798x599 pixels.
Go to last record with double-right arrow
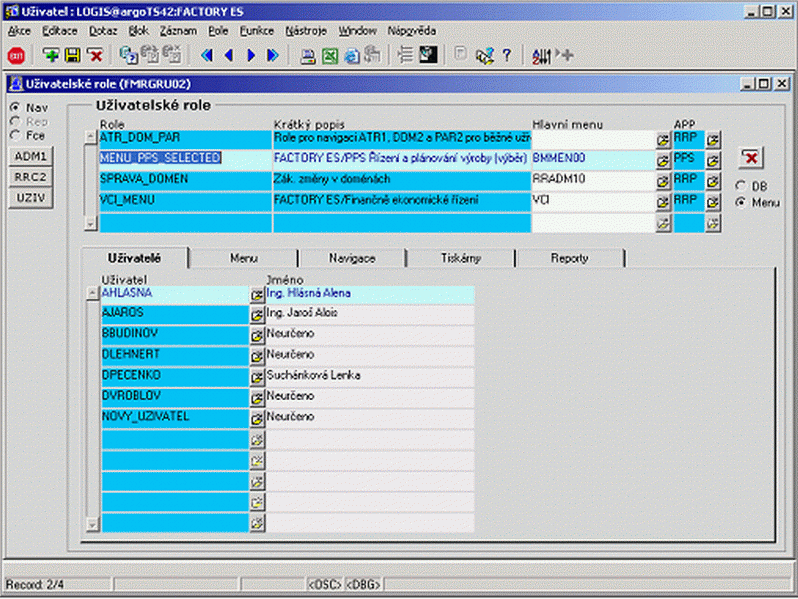click(x=272, y=55)
